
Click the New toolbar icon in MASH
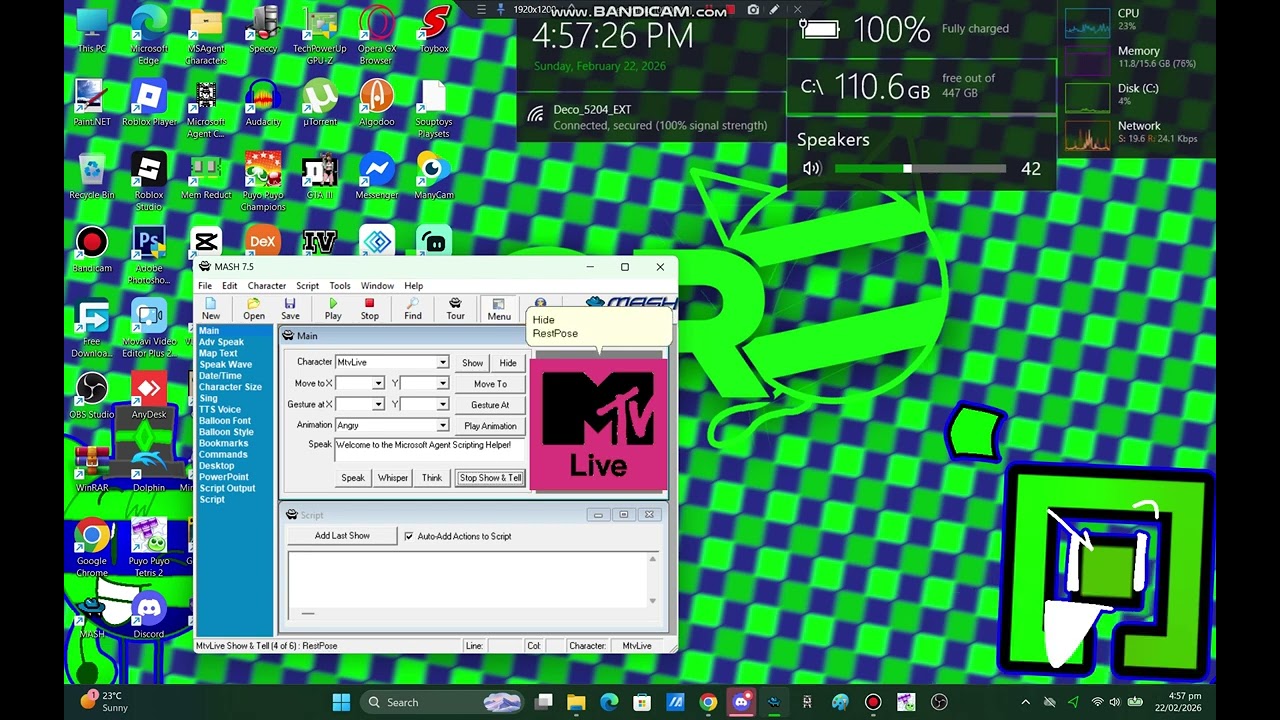pos(211,309)
